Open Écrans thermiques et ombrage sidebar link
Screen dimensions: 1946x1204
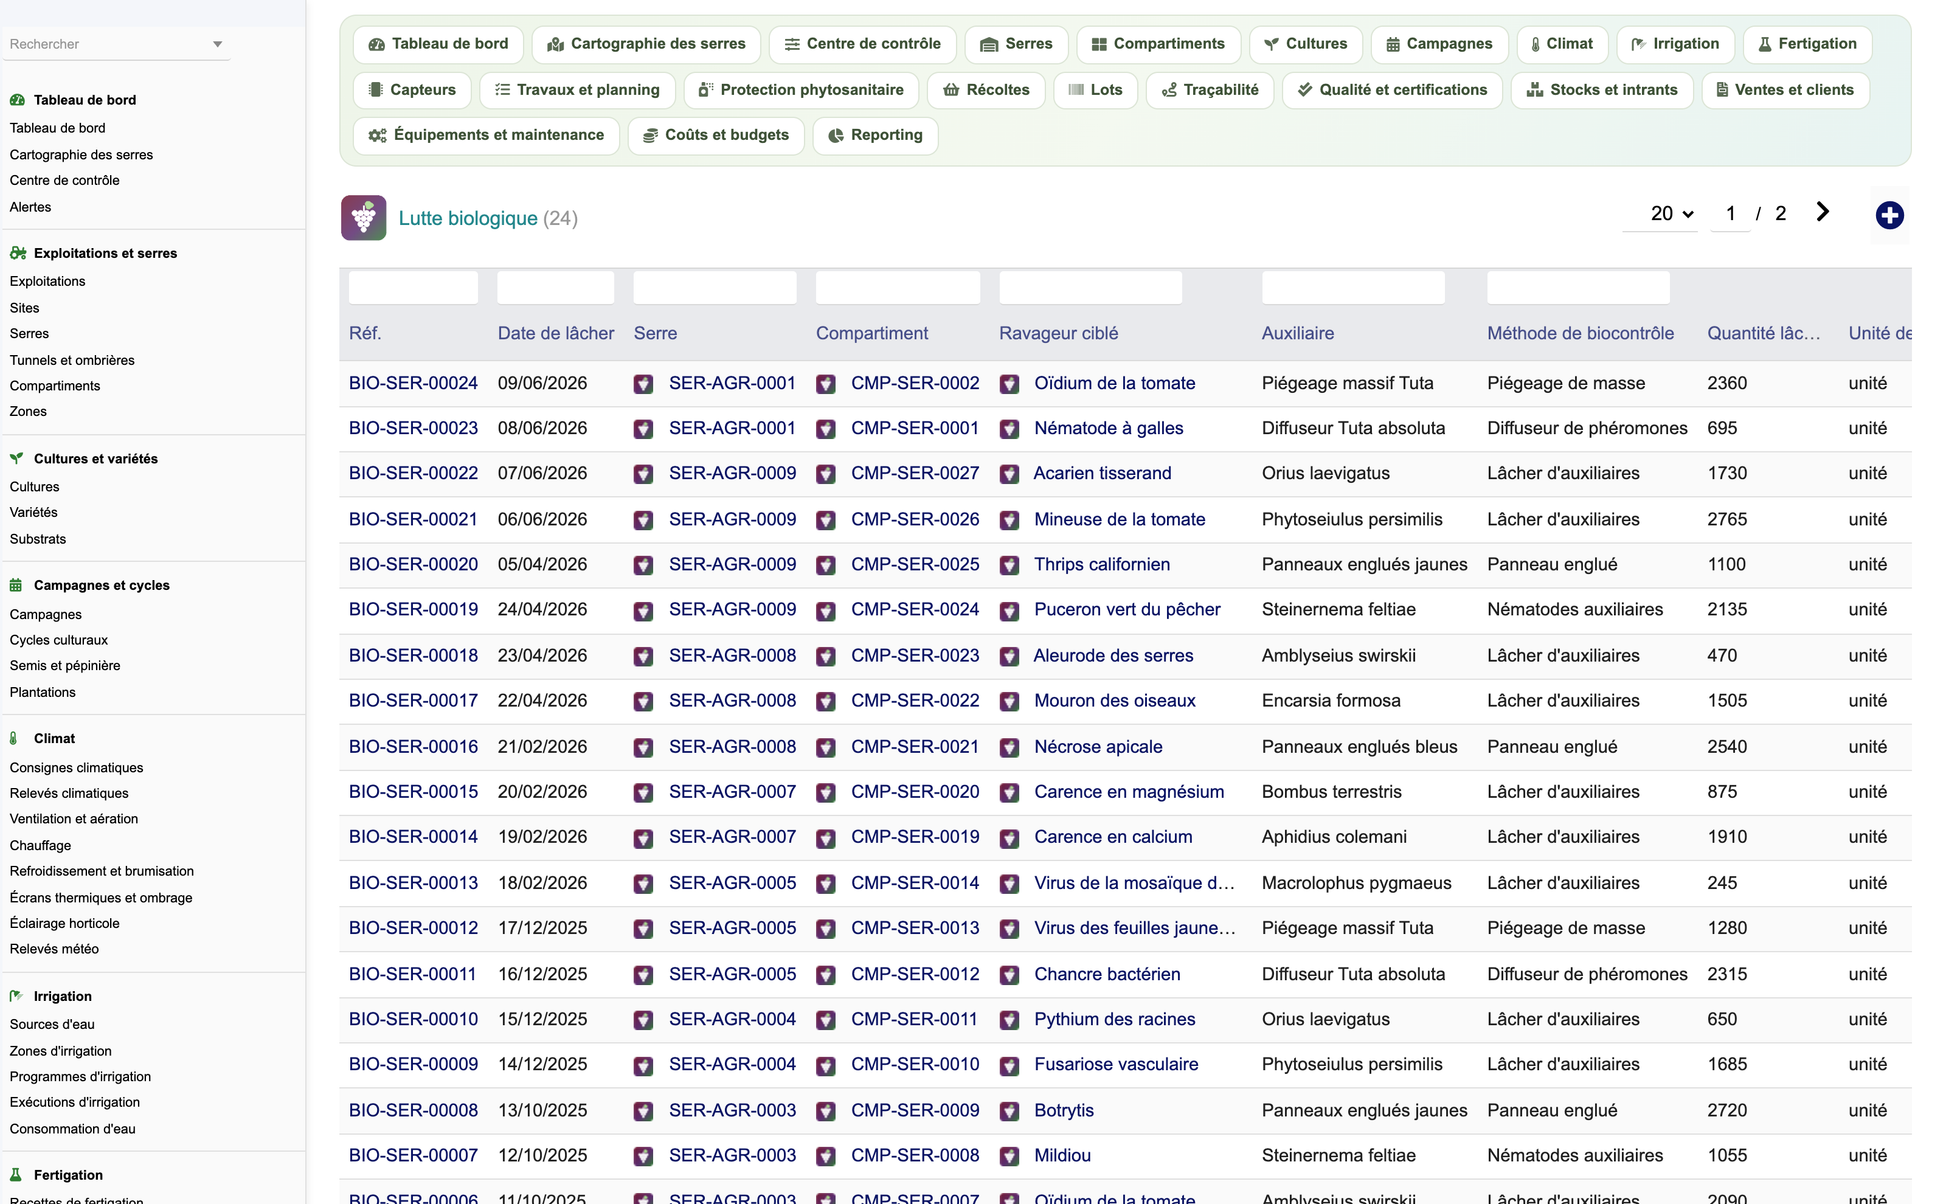(101, 898)
